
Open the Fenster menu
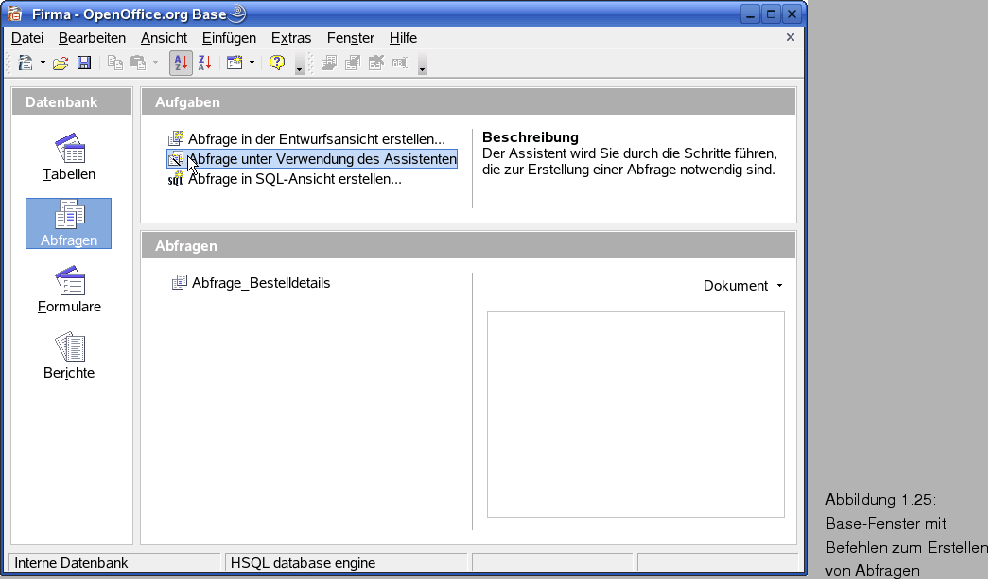click(x=350, y=38)
